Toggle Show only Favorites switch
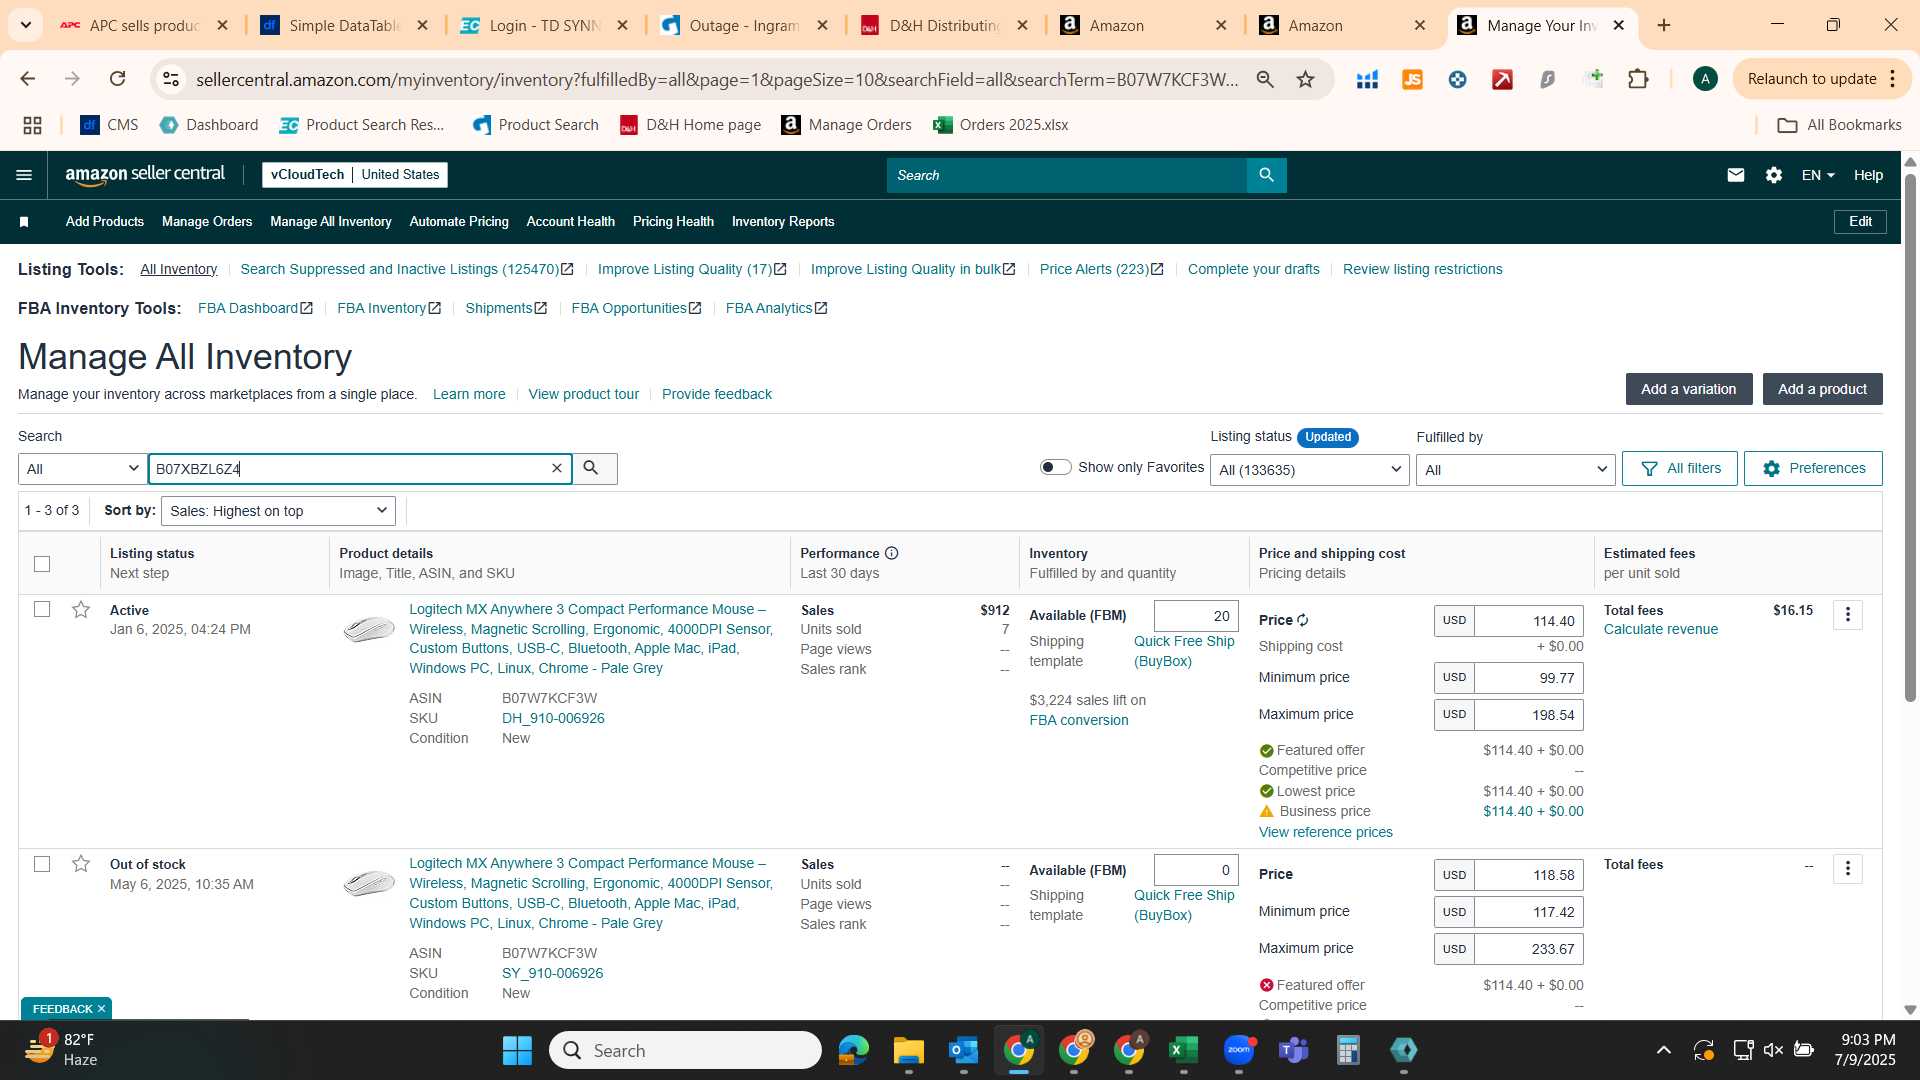Image resolution: width=1920 pixels, height=1080 pixels. (x=1055, y=467)
